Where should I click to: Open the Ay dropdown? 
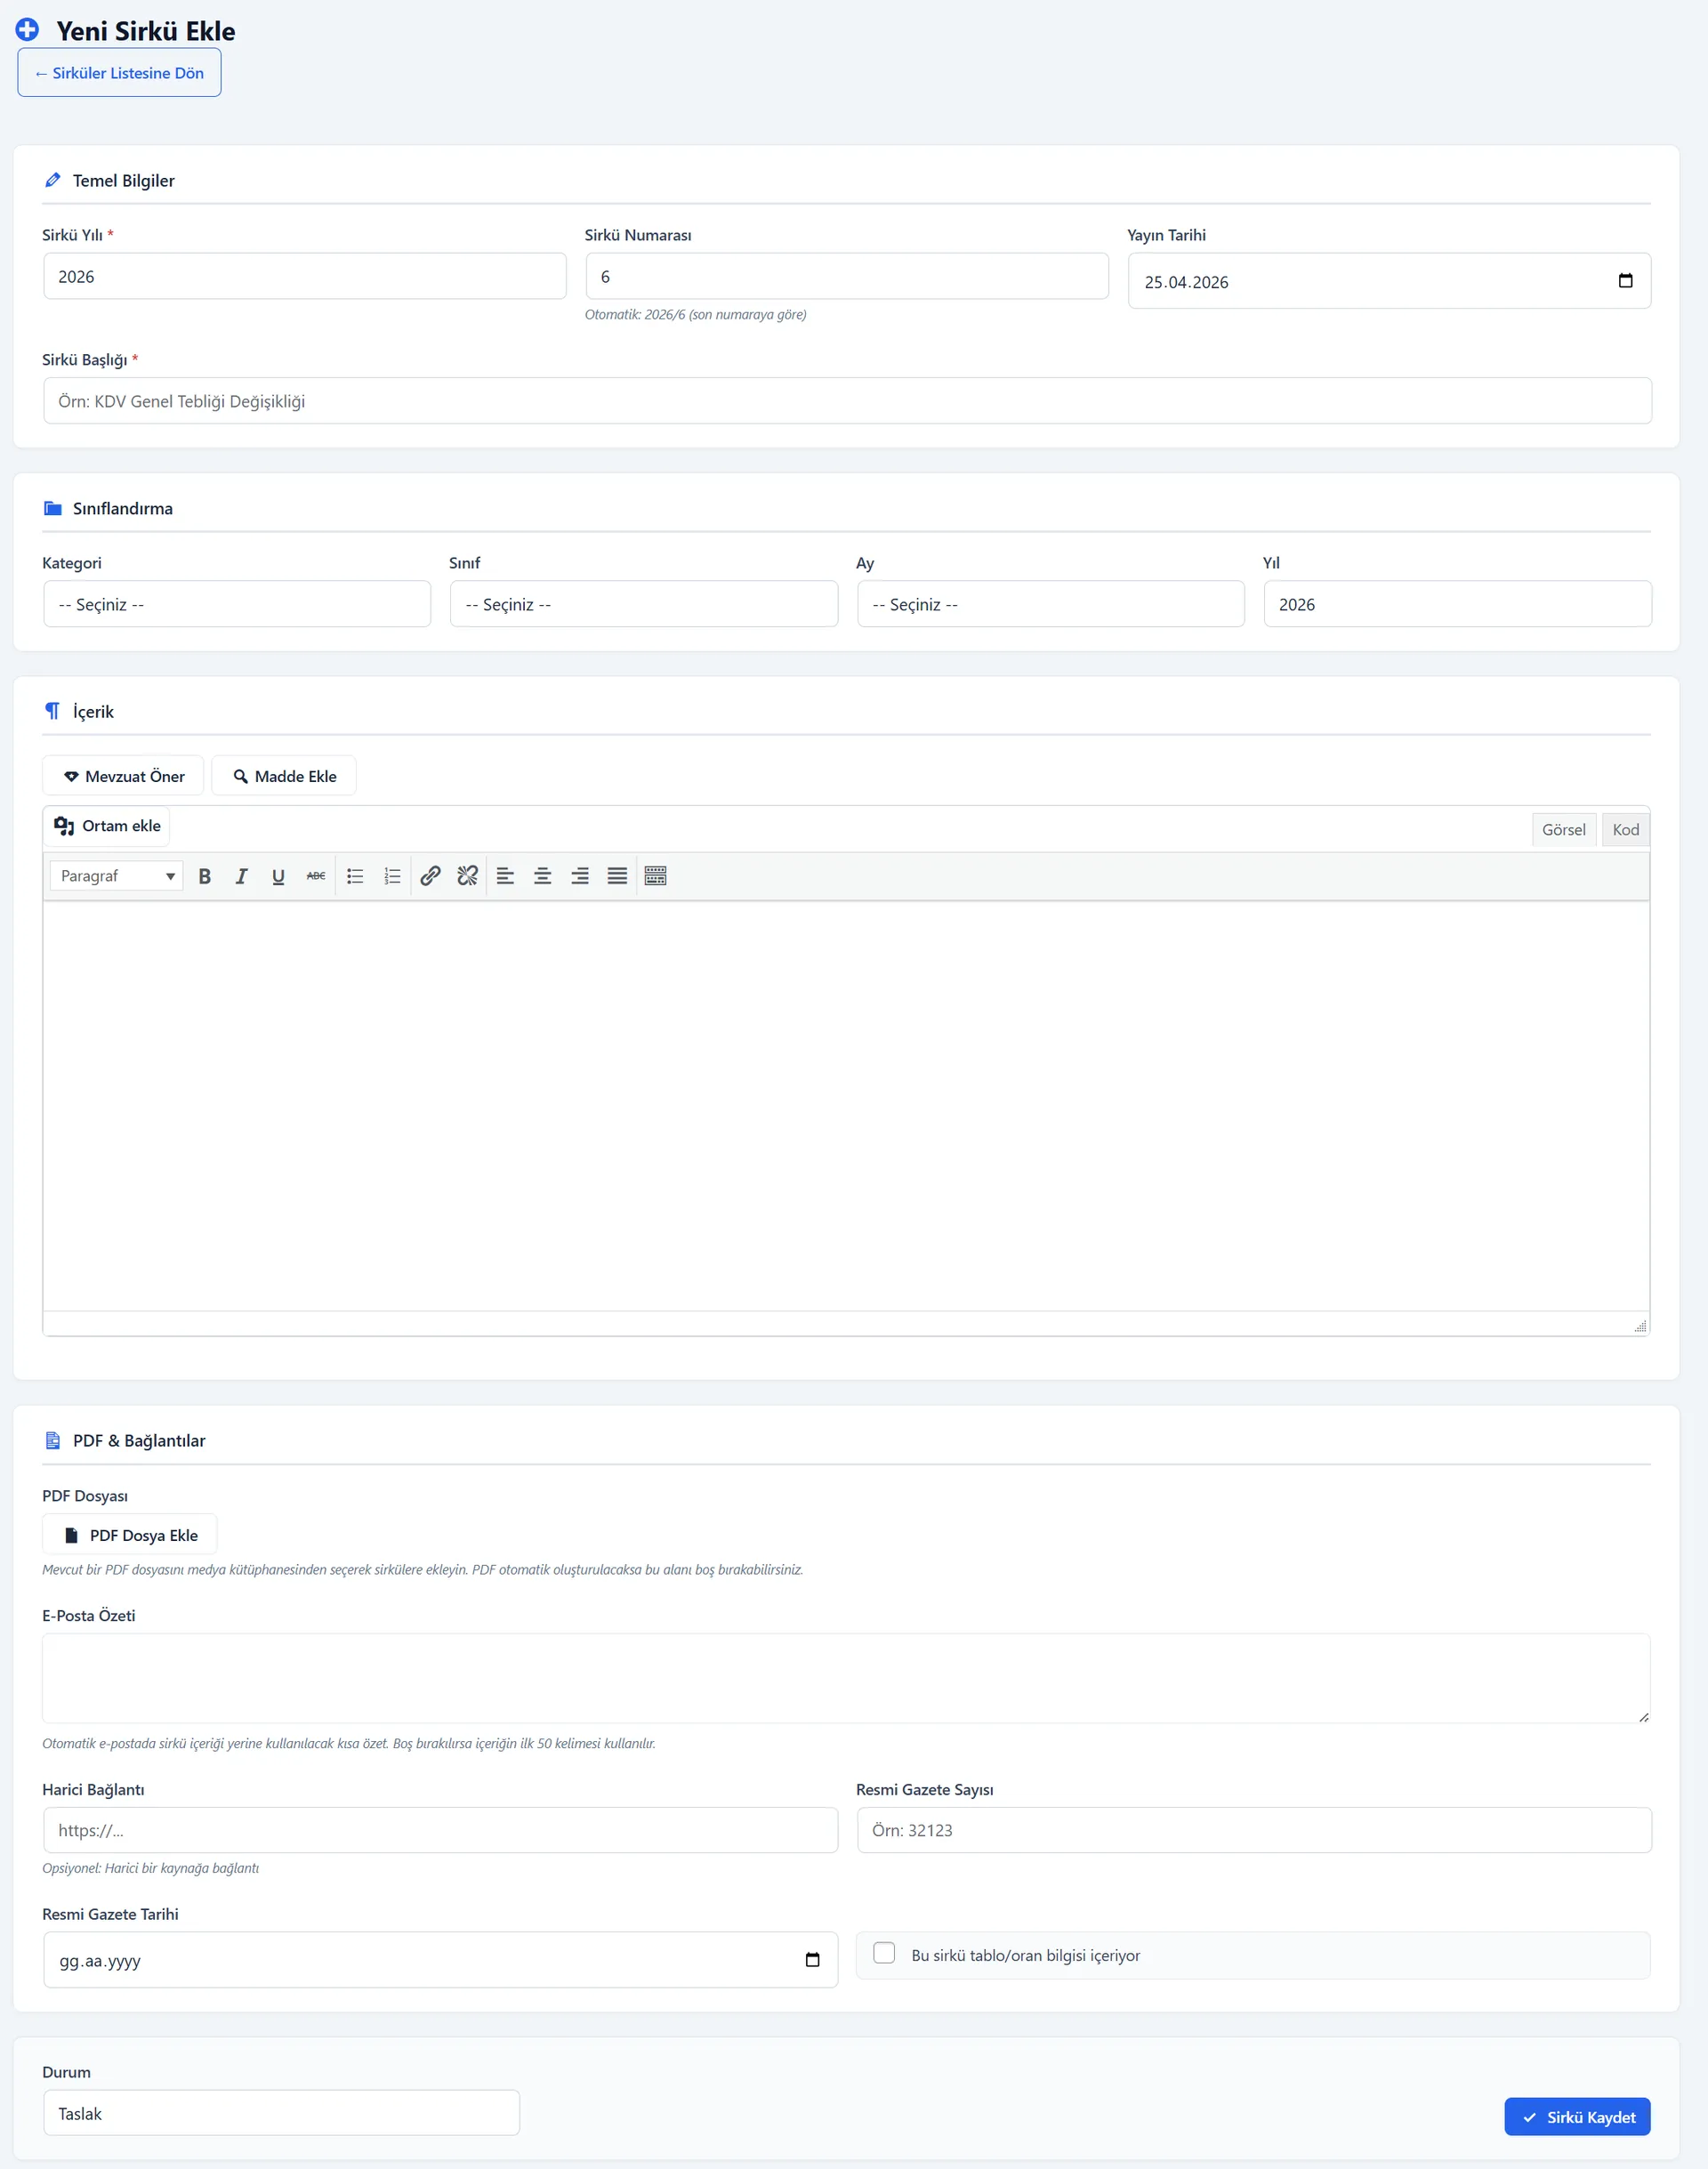(x=1051, y=604)
